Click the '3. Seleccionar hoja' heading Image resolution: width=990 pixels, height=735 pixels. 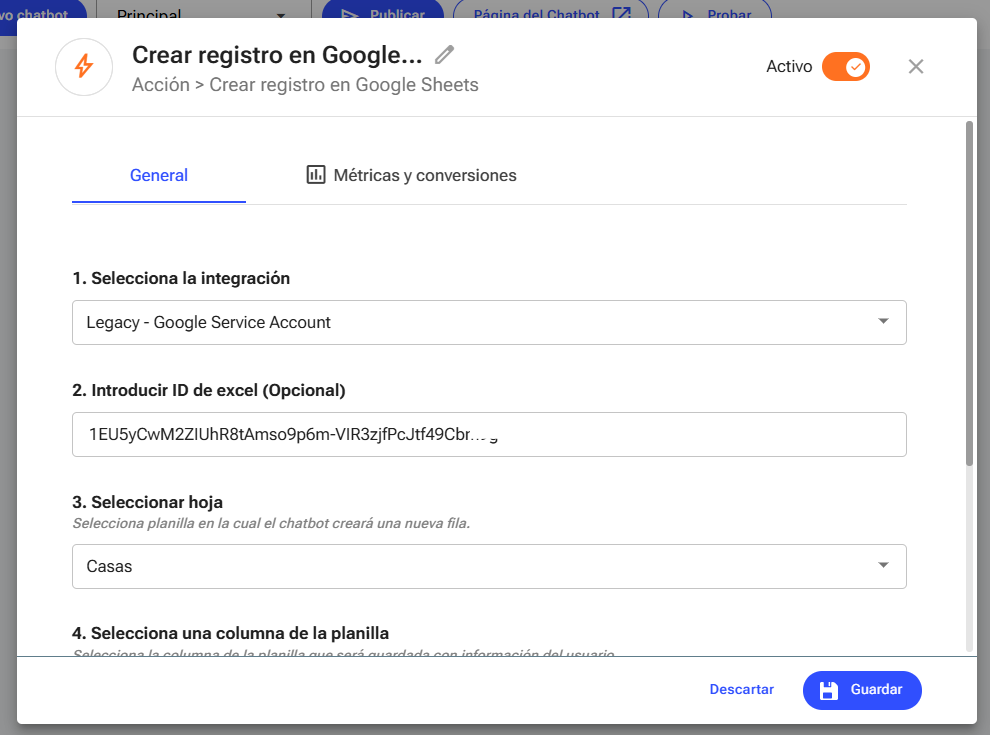(148, 502)
